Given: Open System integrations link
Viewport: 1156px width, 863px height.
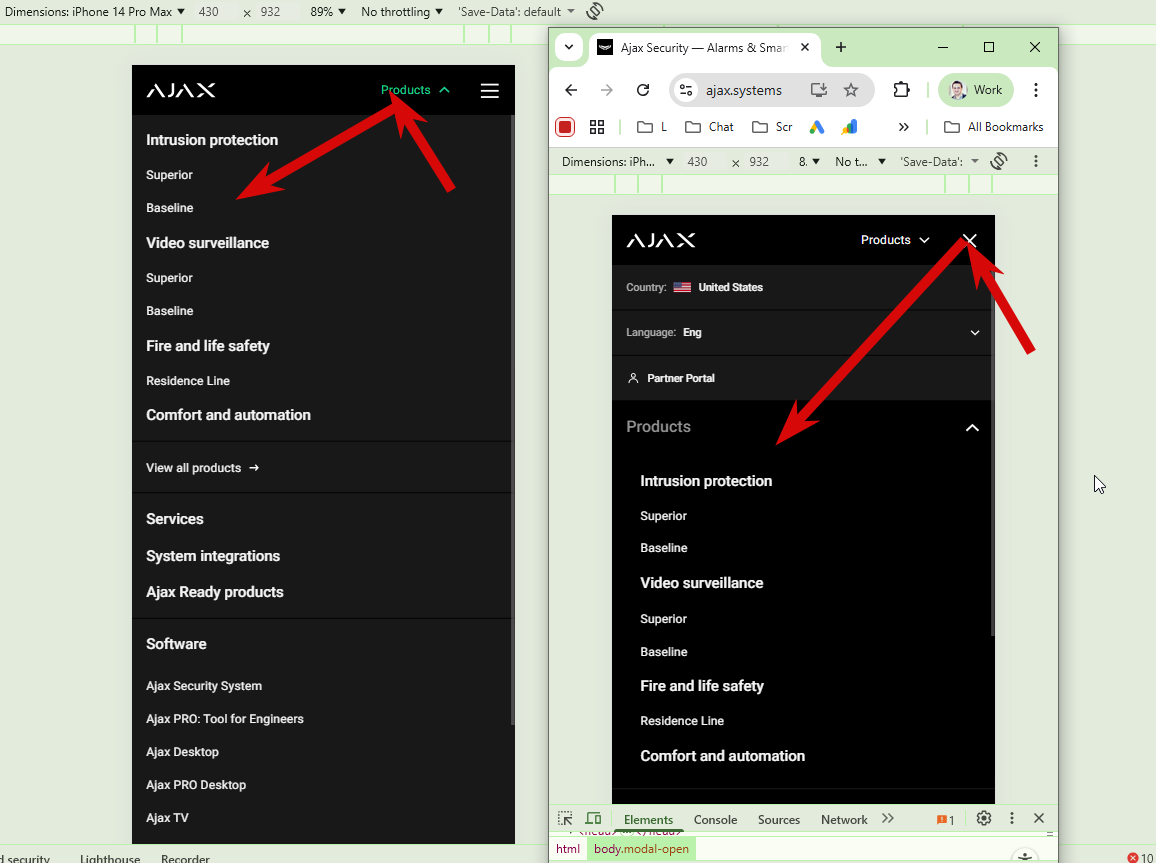Looking at the screenshot, I should click(213, 556).
